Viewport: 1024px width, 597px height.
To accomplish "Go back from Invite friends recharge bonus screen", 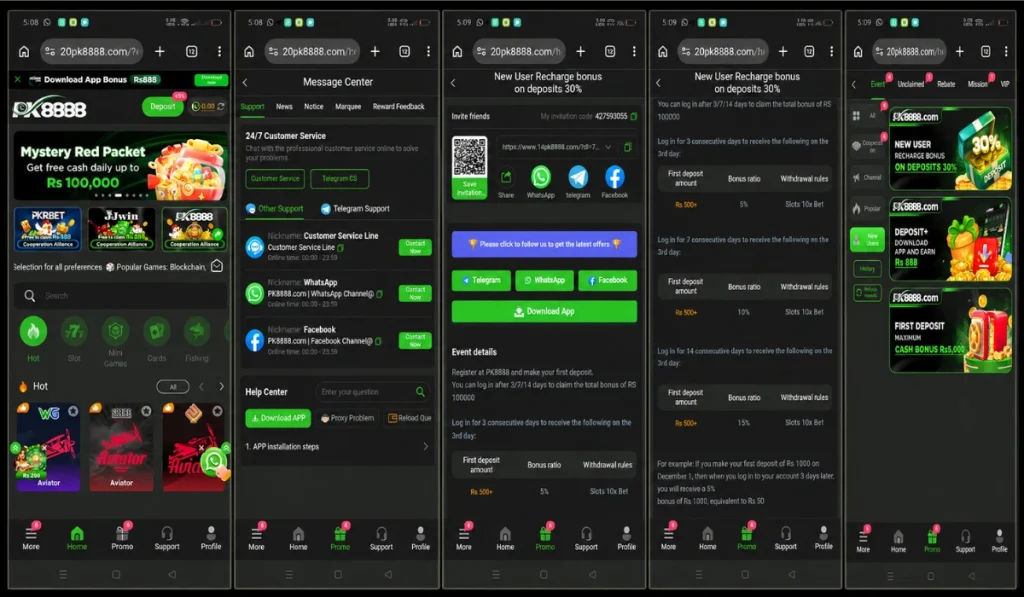I will (x=453, y=83).
